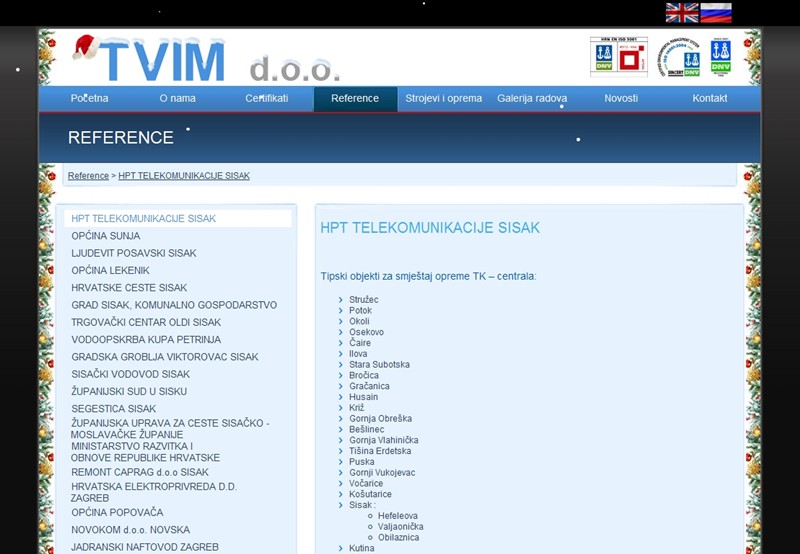Click the Gračanica list entry
Screen dimensions: 800x554
[369, 386]
